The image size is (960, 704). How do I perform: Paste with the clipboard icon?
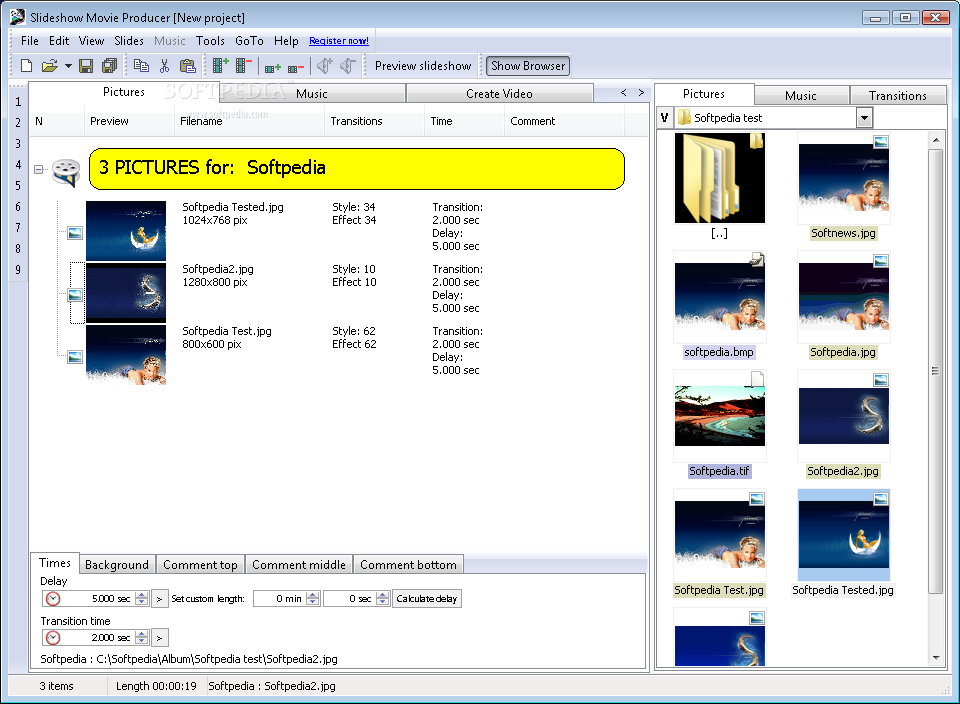(187, 66)
